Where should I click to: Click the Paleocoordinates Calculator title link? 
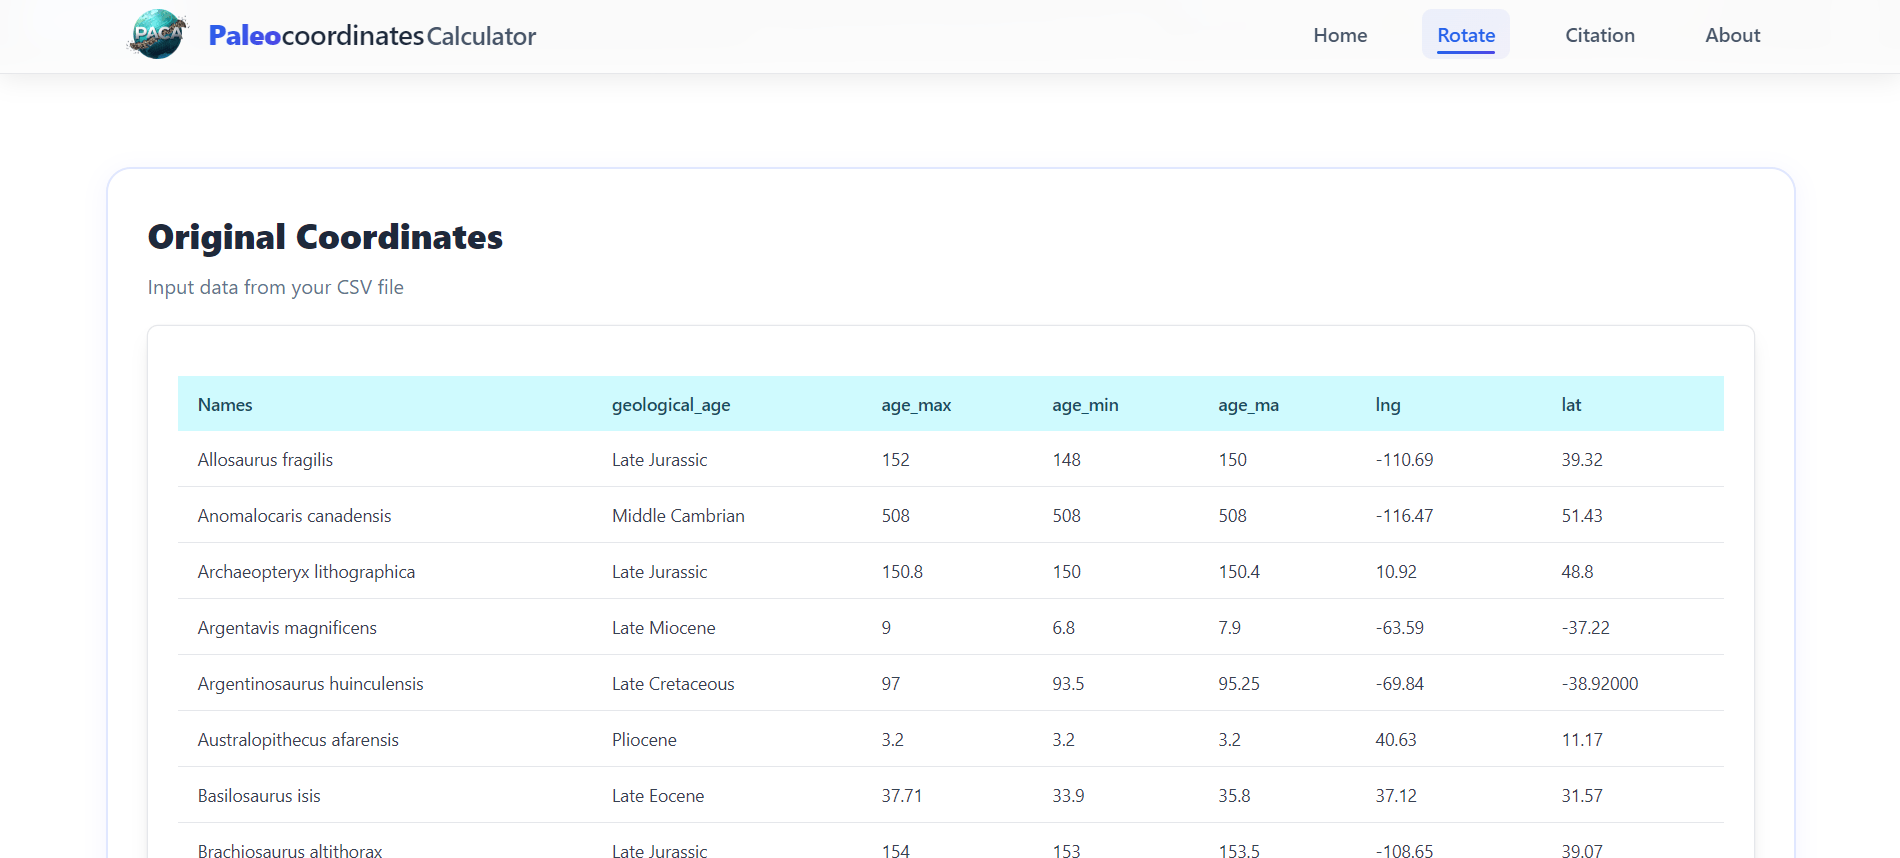click(x=372, y=36)
